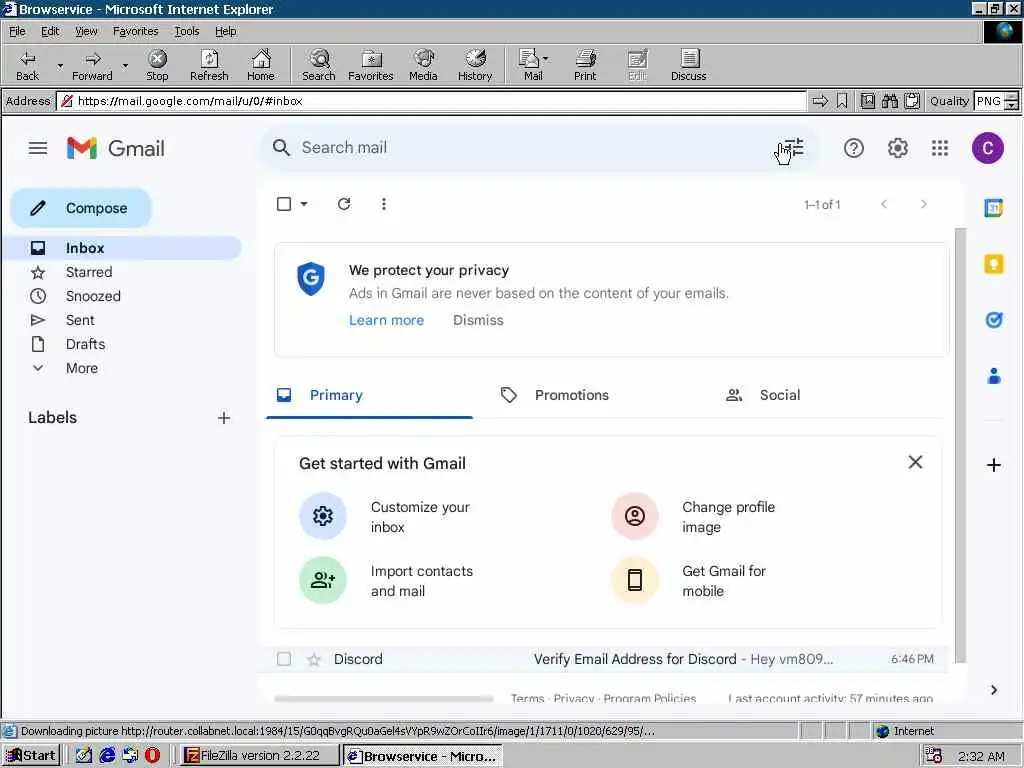Click the collapse side panel chevron
This screenshot has width=1024, height=768.
(993, 690)
